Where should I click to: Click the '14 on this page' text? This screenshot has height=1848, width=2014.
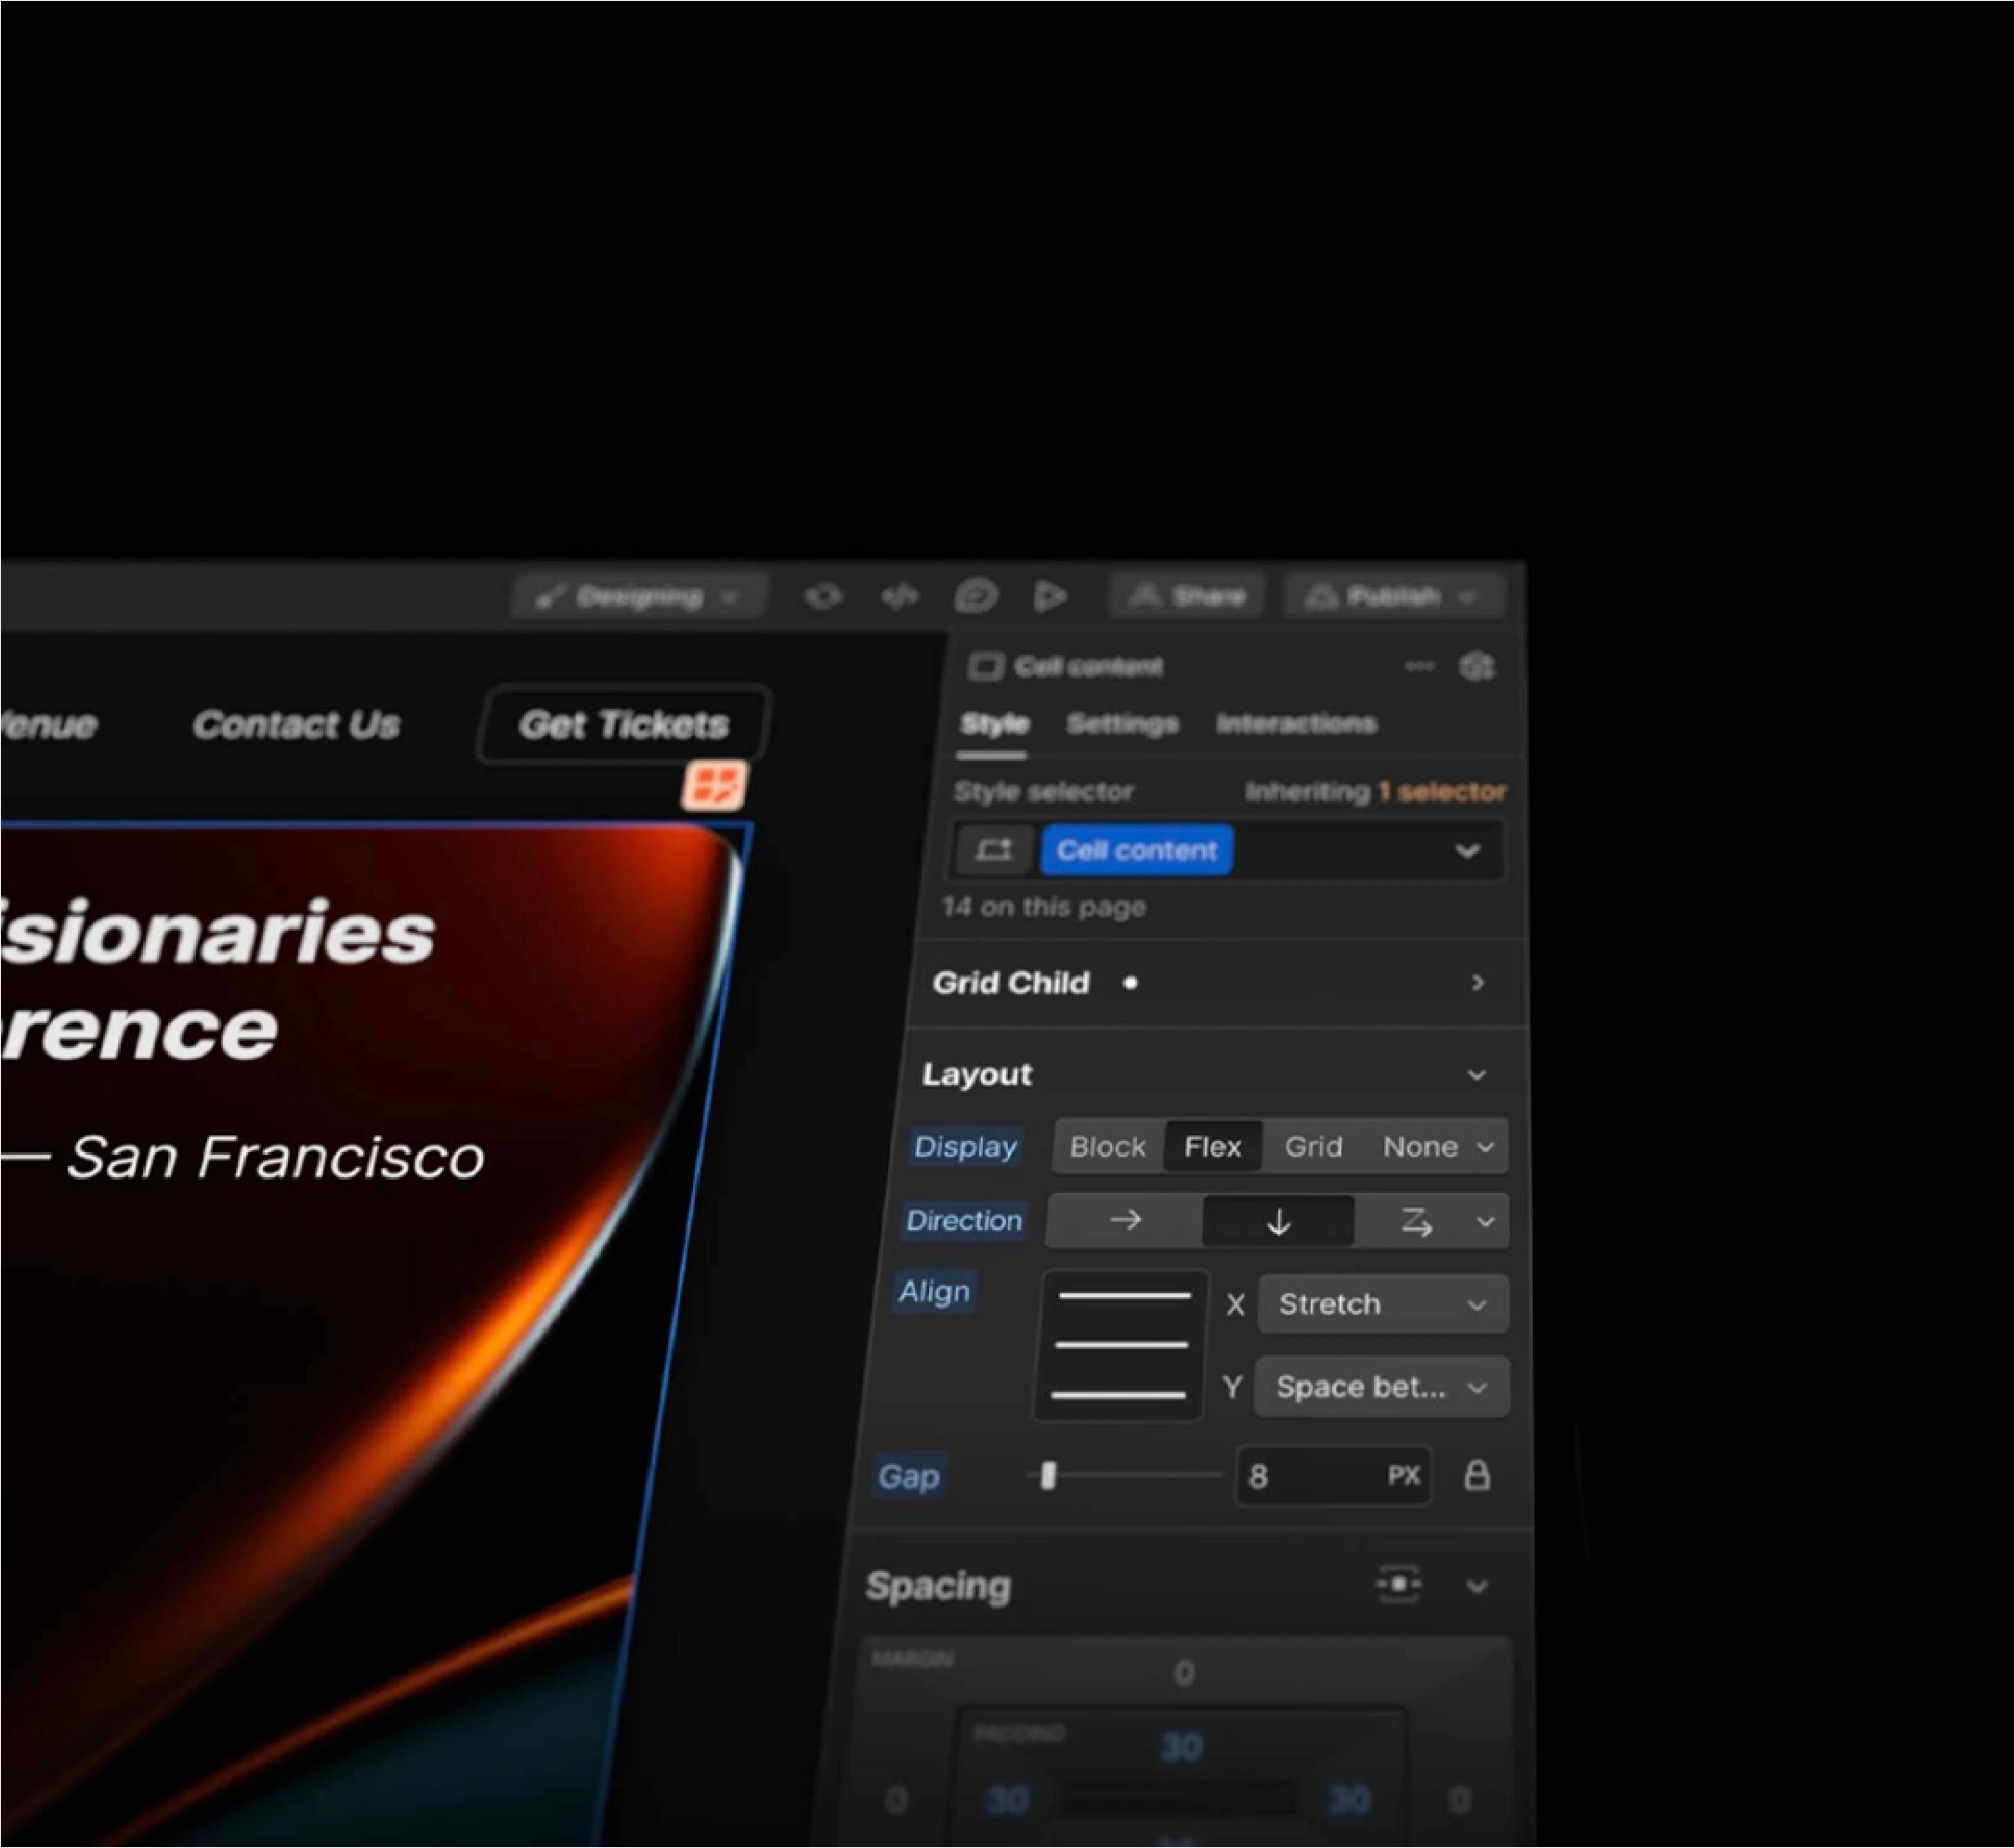[x=1043, y=907]
